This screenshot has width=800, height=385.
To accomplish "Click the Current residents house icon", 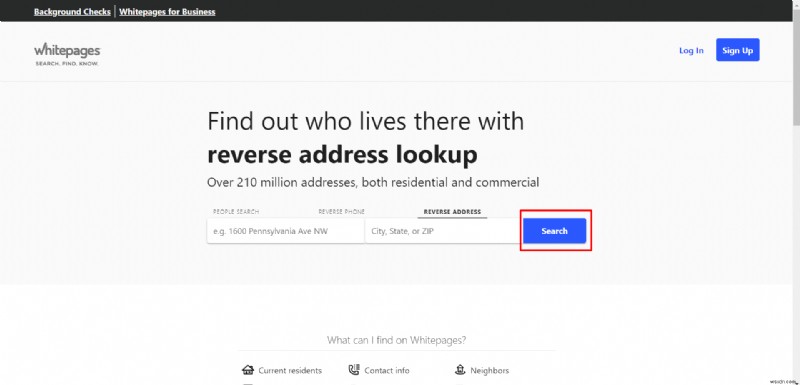I will (248, 370).
